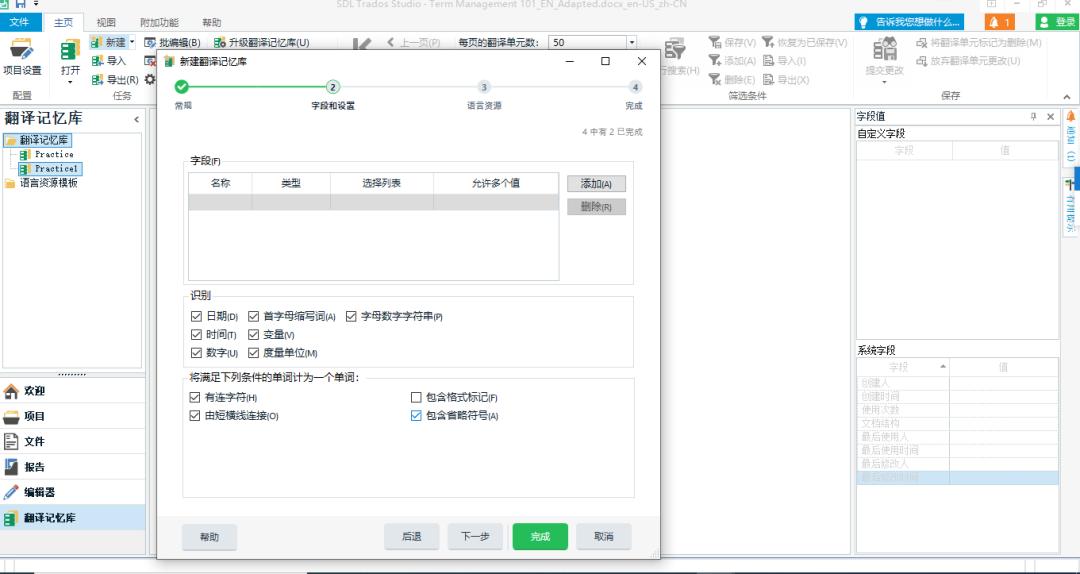Uncheck 首字母缩写词(A) recognition
This screenshot has width=1080, height=574.
tap(253, 316)
